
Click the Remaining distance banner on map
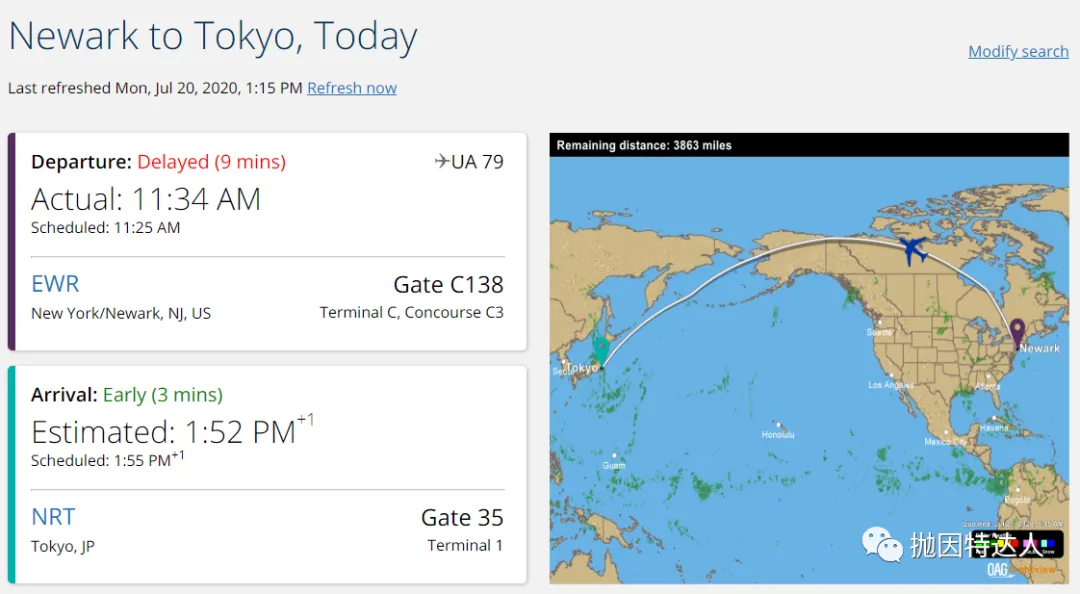tap(809, 145)
